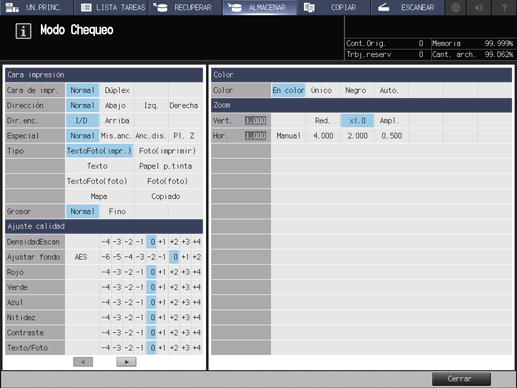Open the UN.PRINC. tab
Screen dimensions: 517x388
36,7
